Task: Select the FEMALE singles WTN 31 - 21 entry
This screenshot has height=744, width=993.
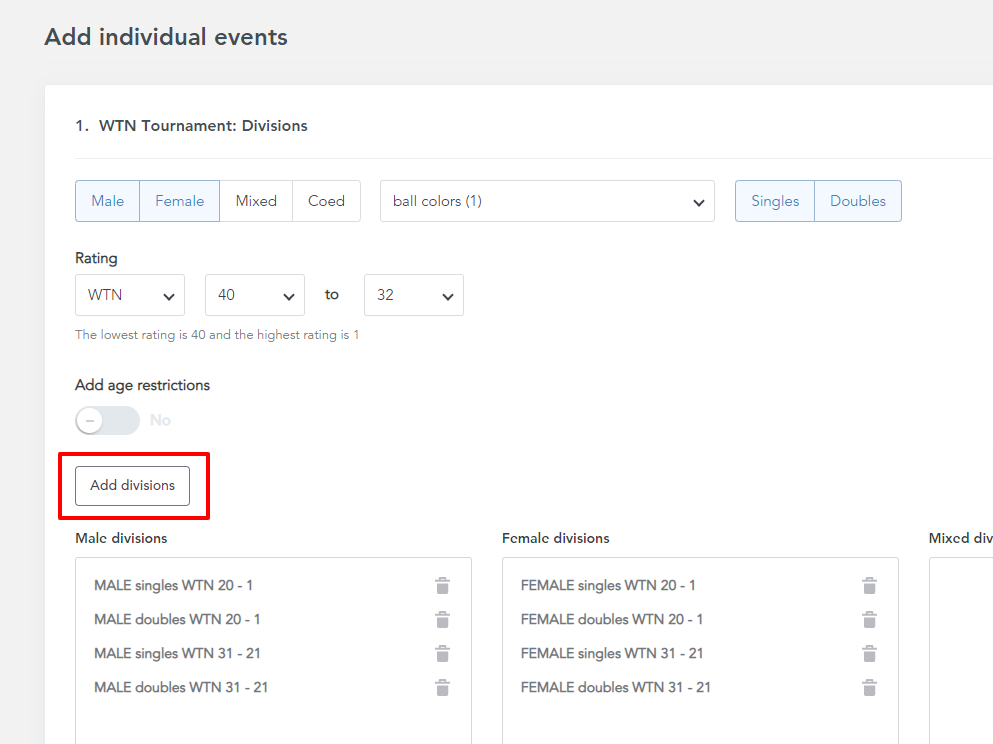Action: [612, 653]
